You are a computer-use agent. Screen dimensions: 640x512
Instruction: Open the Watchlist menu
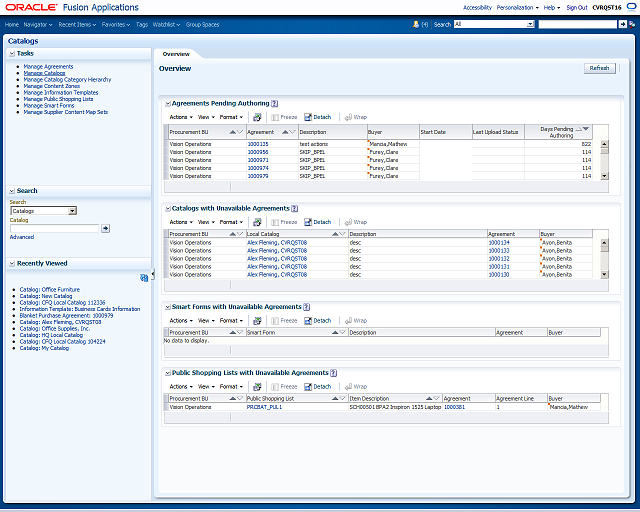166,24
